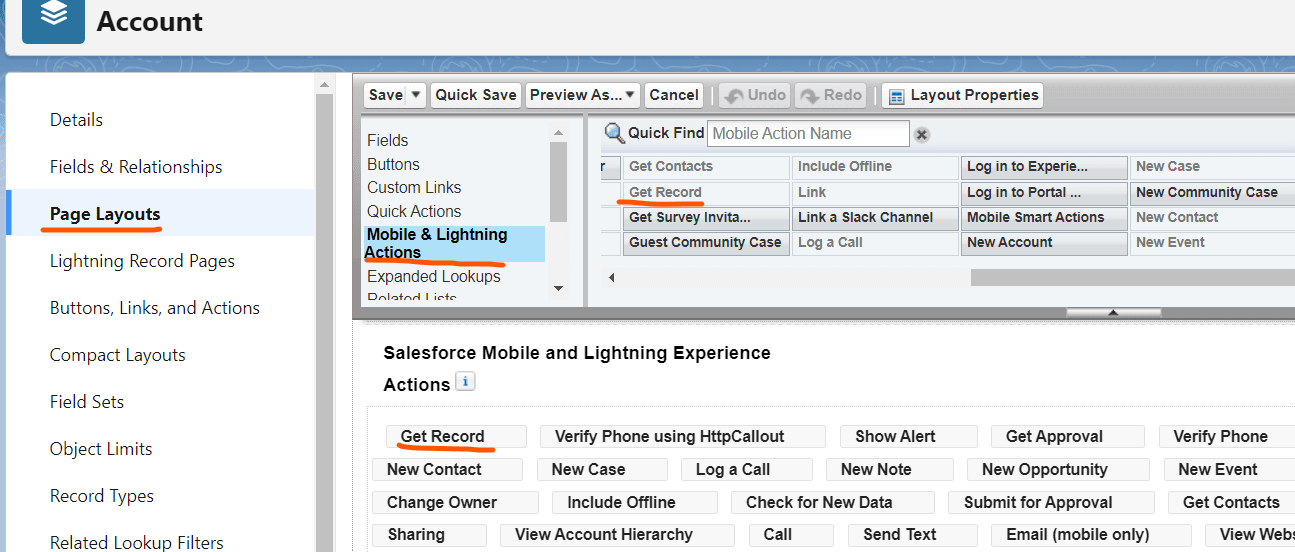Image resolution: width=1295 pixels, height=552 pixels.
Task: Open Record Types
Action: pyautogui.click(x=102, y=495)
